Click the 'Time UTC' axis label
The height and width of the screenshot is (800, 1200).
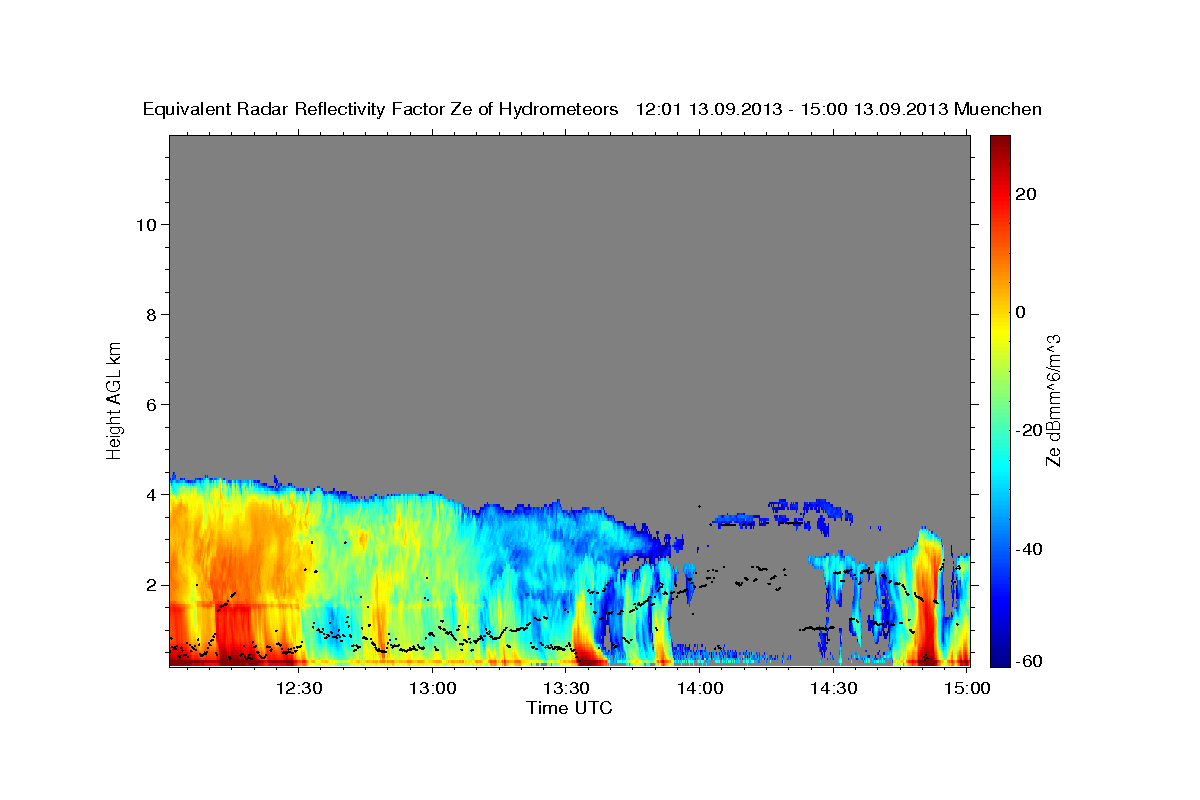(x=569, y=708)
